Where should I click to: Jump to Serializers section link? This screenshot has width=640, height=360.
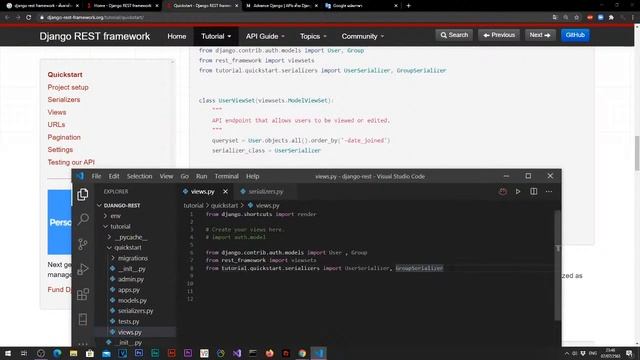[64, 100]
